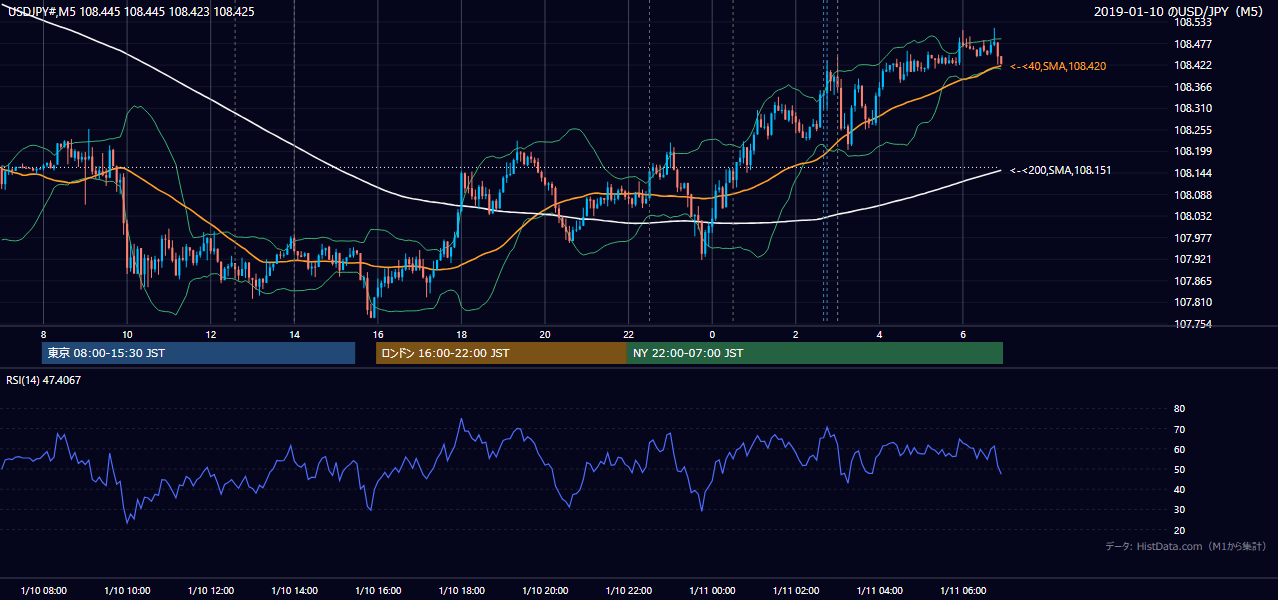This screenshot has width=1278, height=600.
Task: Click the ロンドン 16:00-22:00 JST session bar
Action: point(501,353)
